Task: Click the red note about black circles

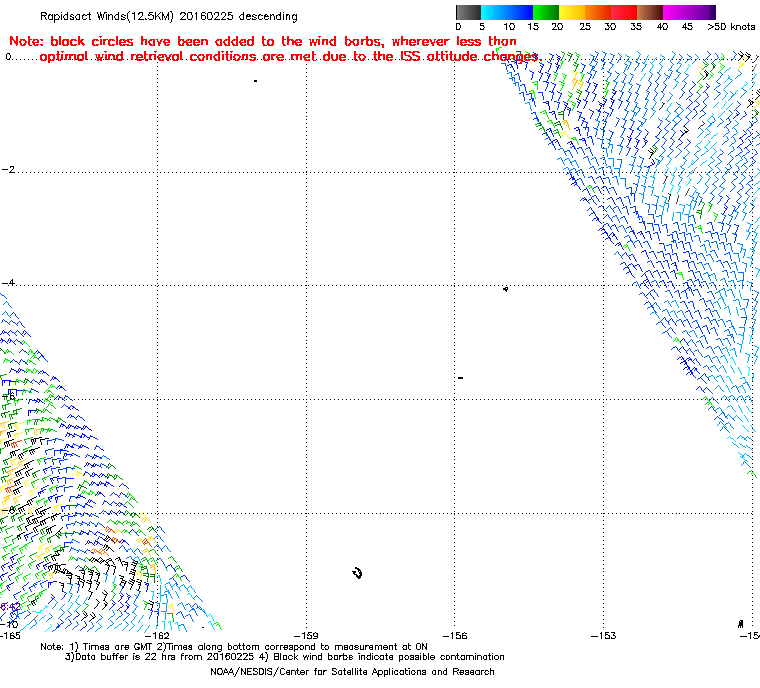Action: pyautogui.click(x=275, y=49)
